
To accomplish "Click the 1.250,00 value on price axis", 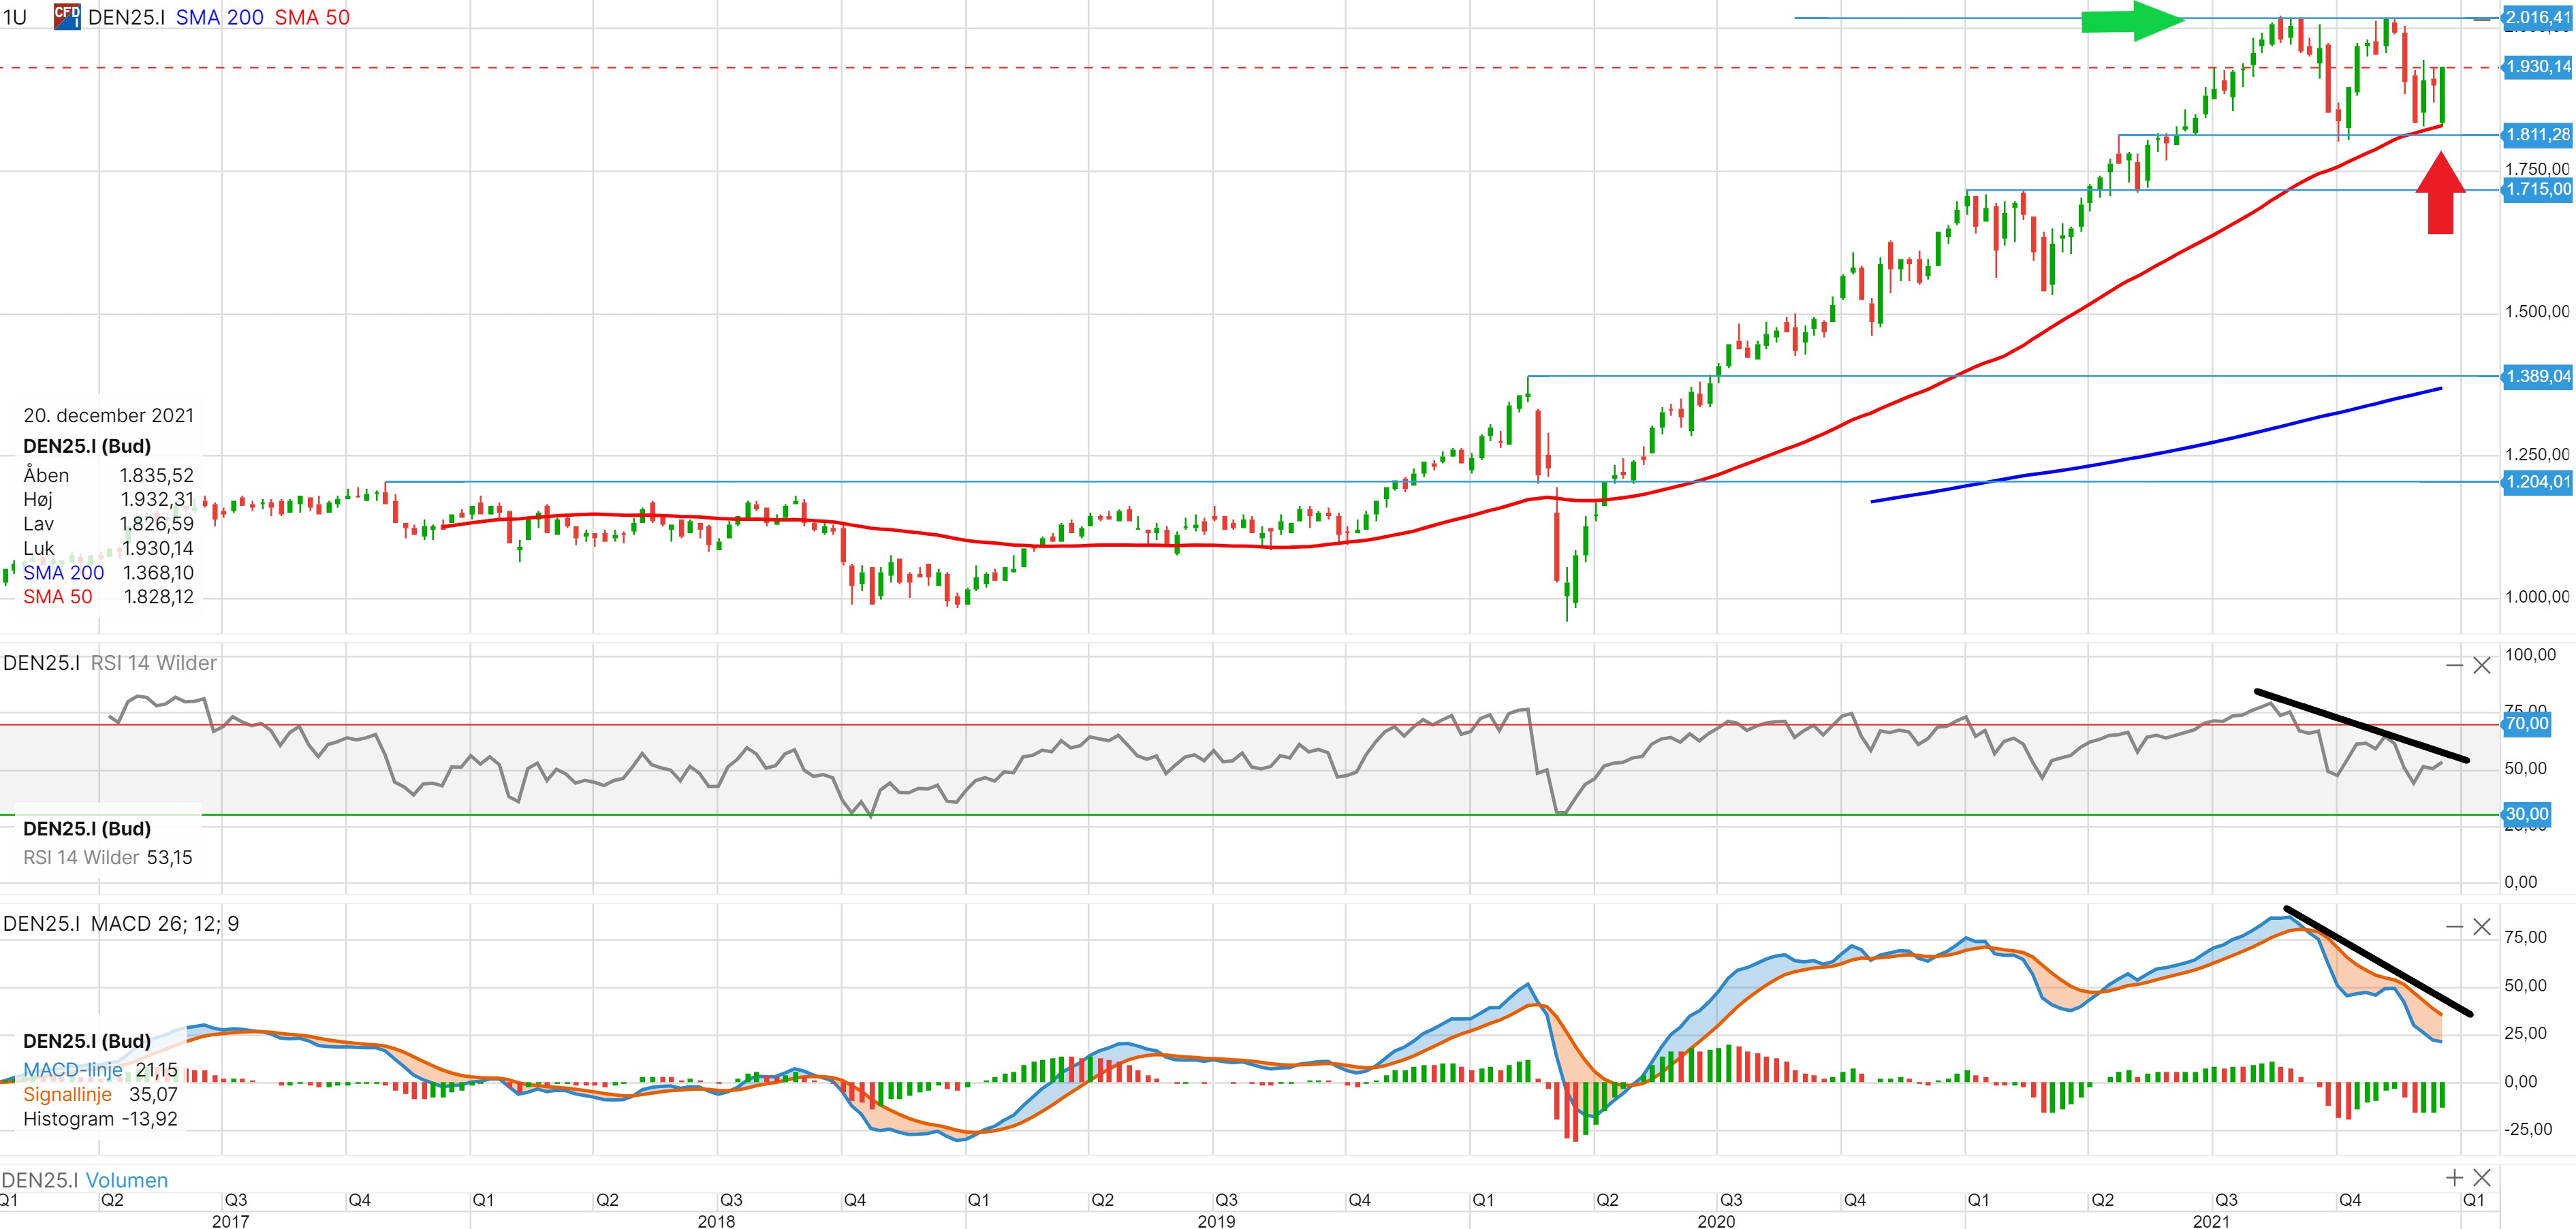I will (2536, 455).
